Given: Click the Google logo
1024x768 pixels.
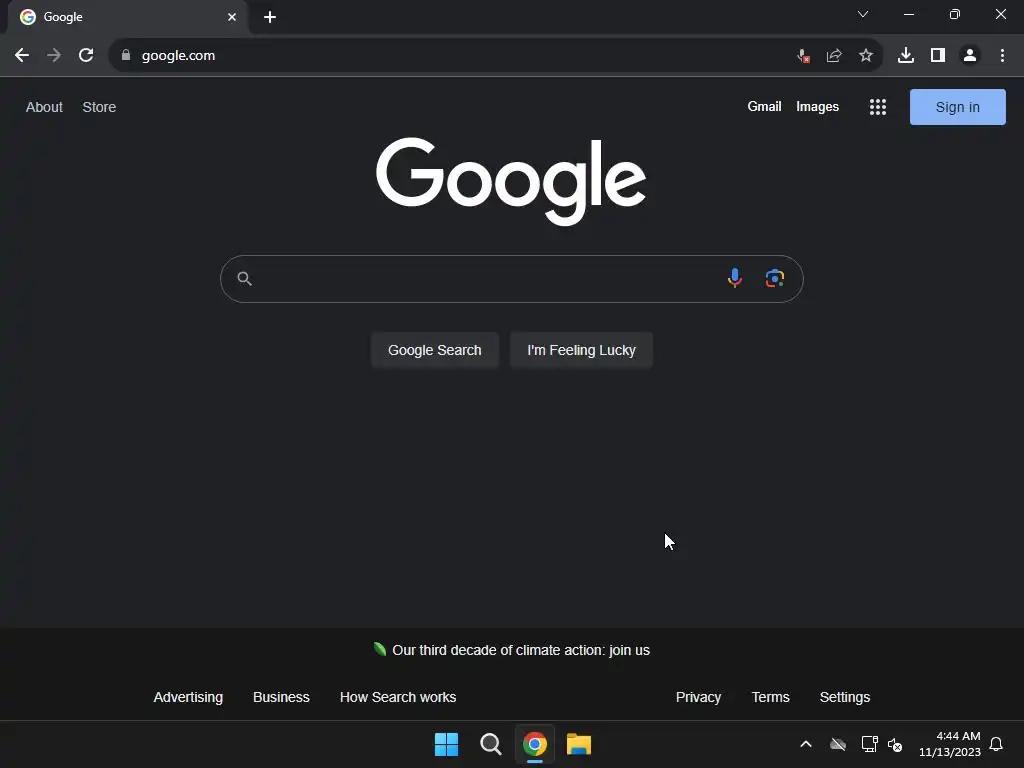Looking at the screenshot, I should (x=511, y=181).
